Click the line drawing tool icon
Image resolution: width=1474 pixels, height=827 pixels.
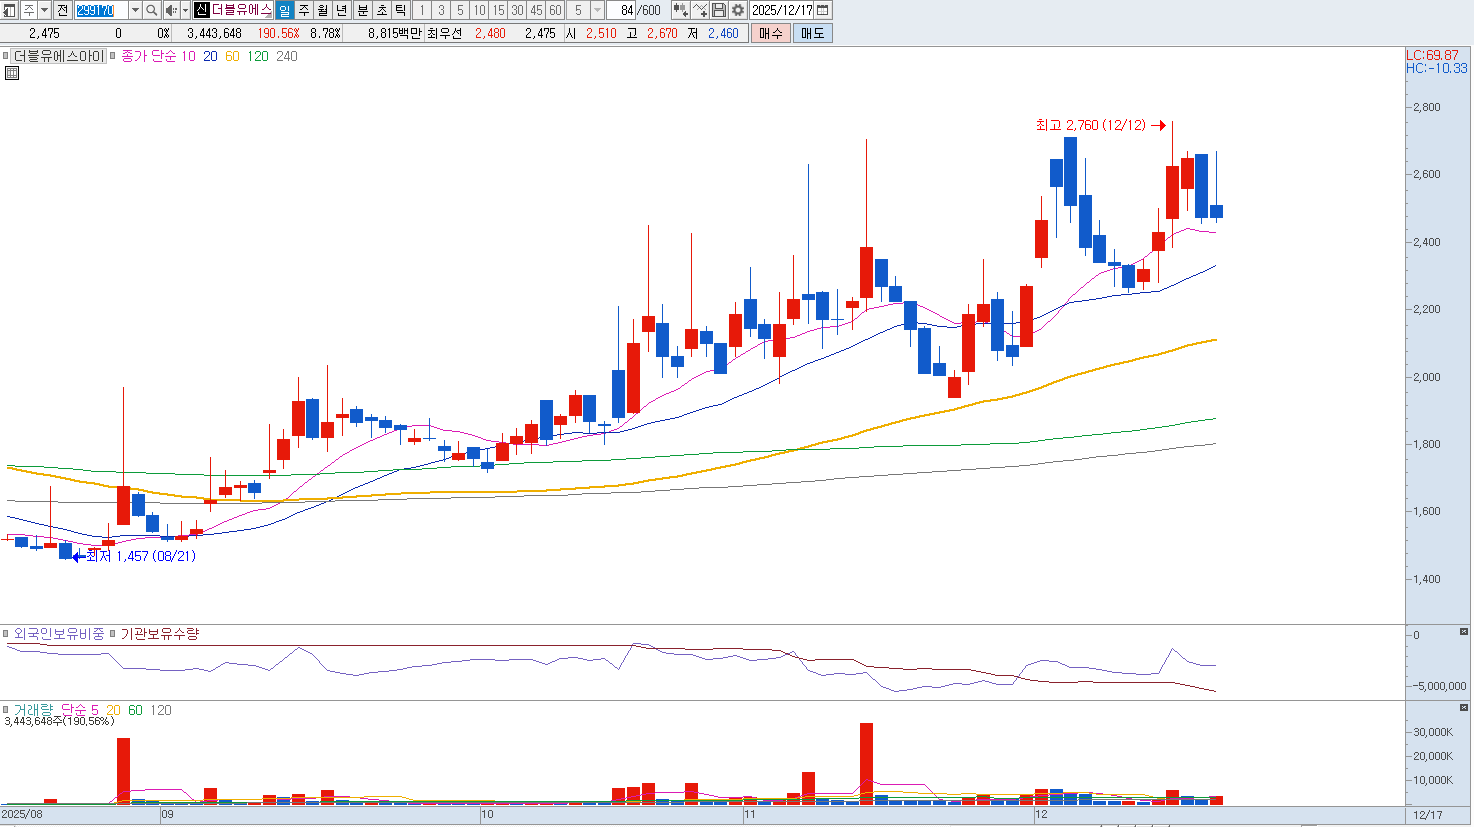[x=700, y=10]
